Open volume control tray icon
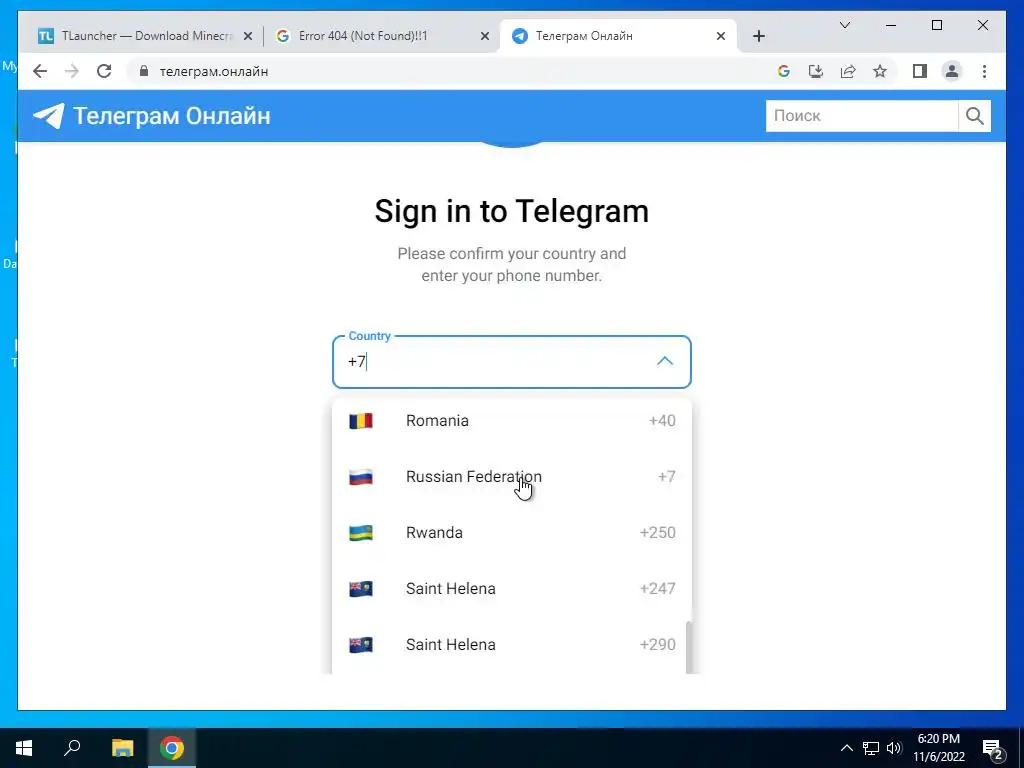Screen dimensions: 1024x768 pyautogui.click(x=894, y=748)
